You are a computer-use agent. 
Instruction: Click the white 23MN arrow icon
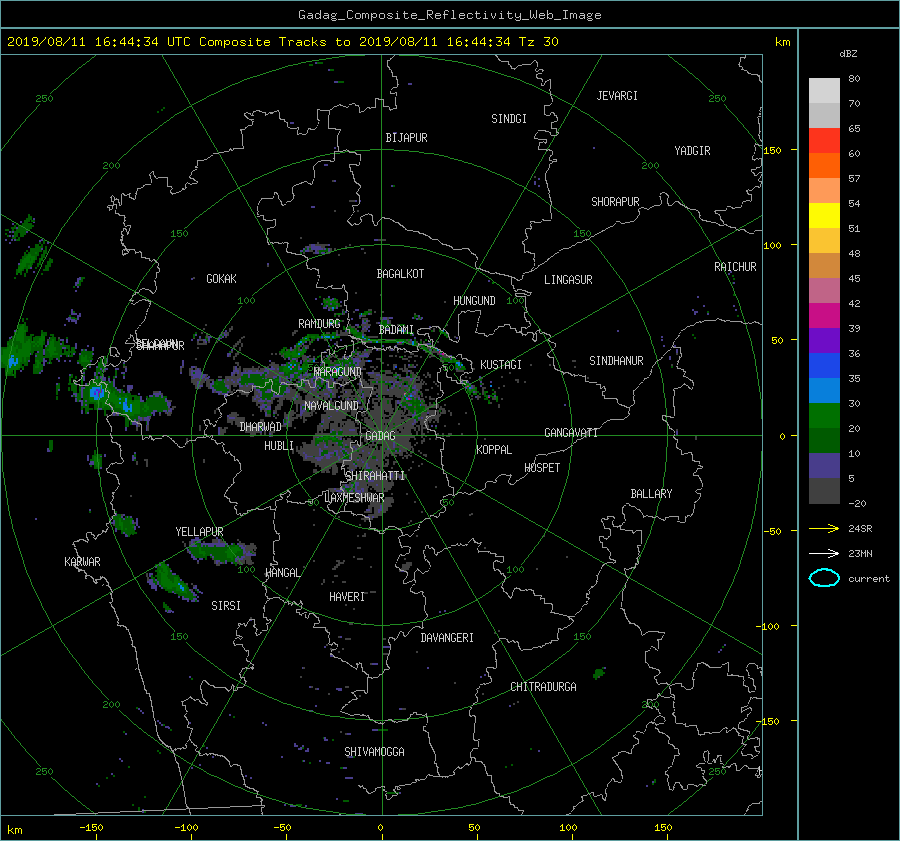(x=824, y=553)
